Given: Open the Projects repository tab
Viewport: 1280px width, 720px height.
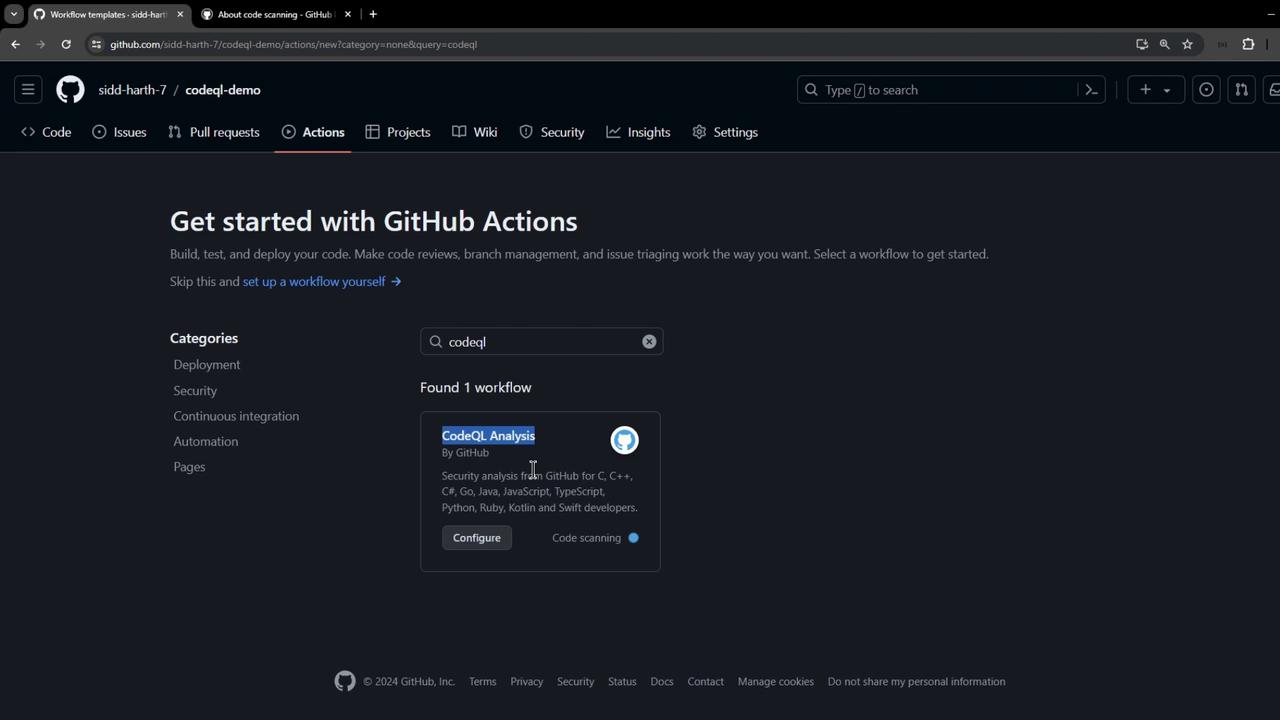Looking at the screenshot, I should tap(398, 132).
